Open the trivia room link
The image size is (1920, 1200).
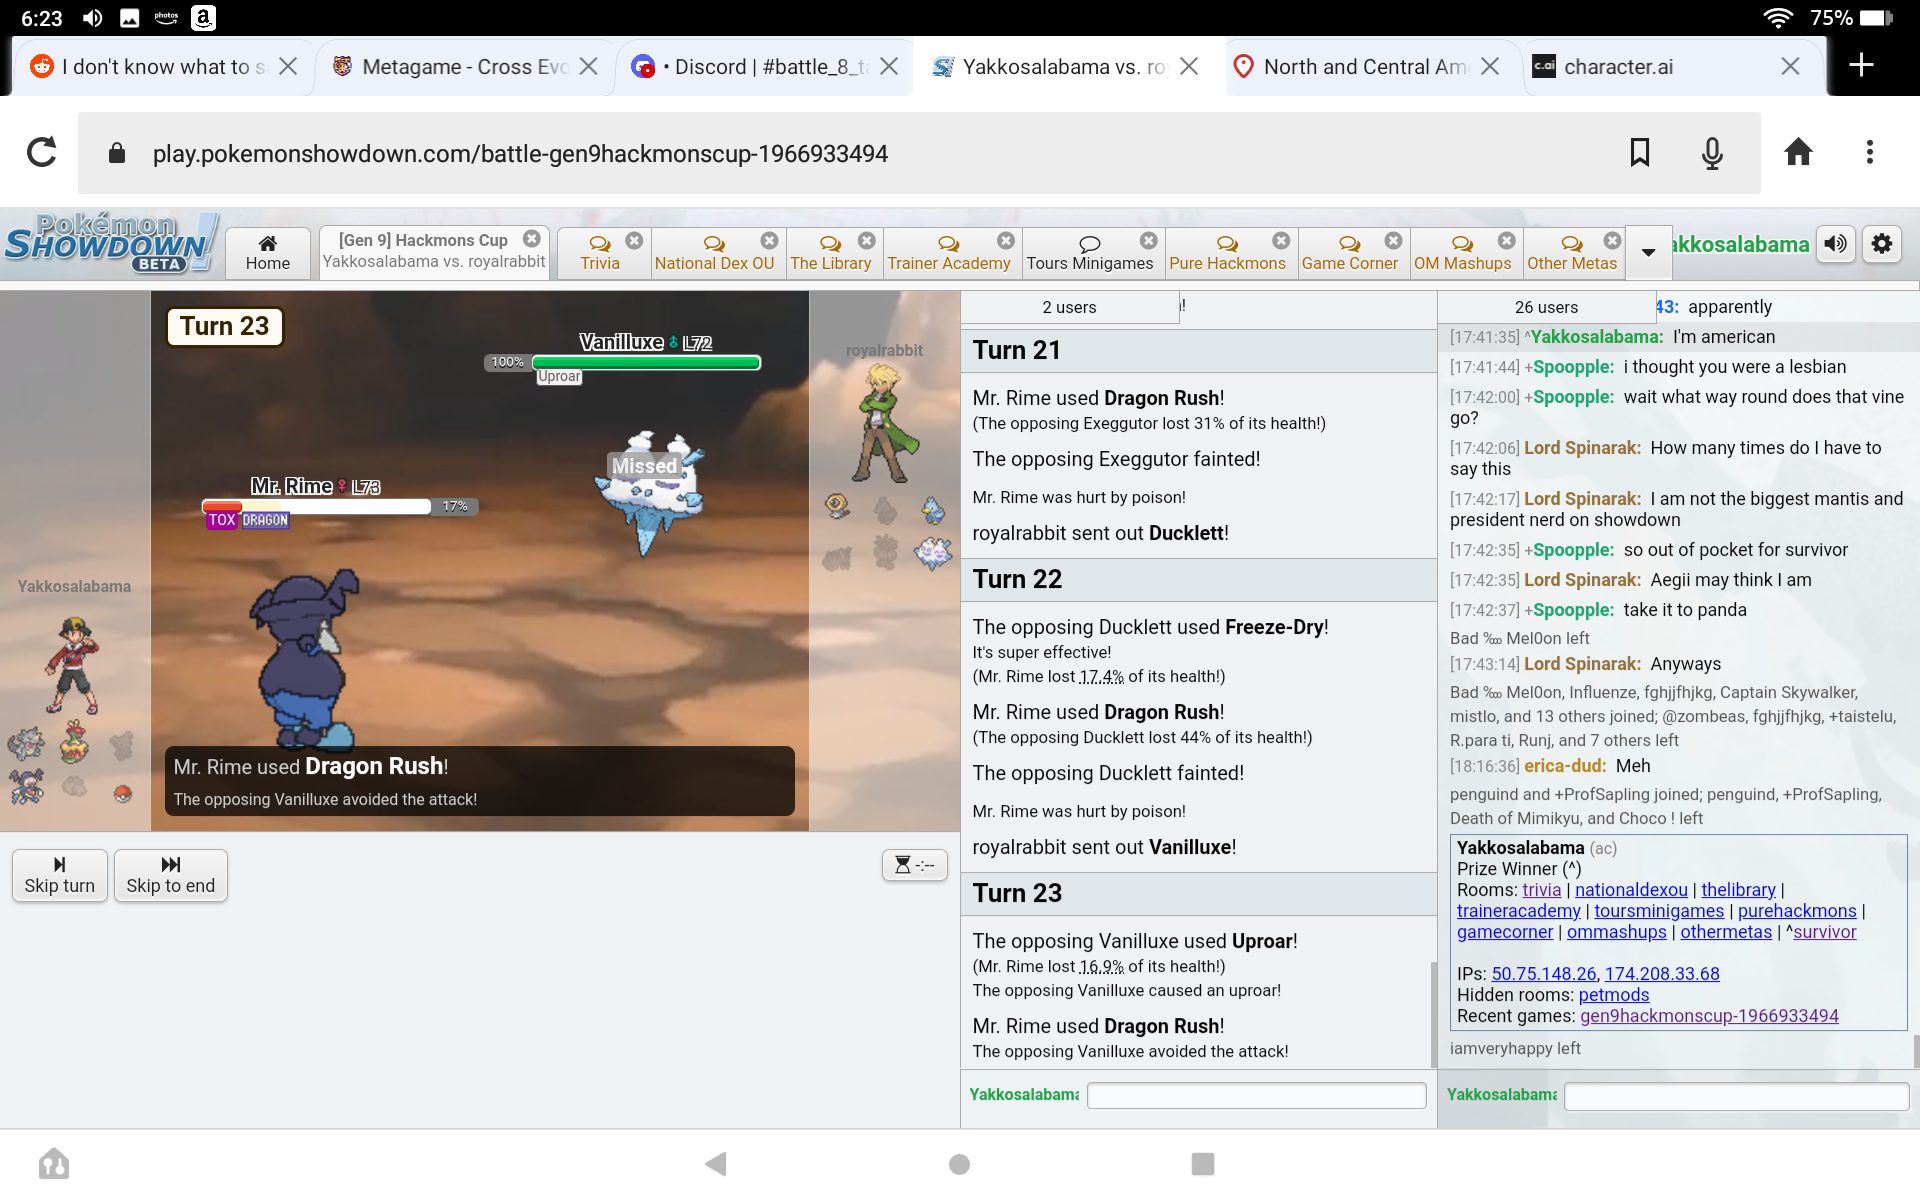point(1541,890)
